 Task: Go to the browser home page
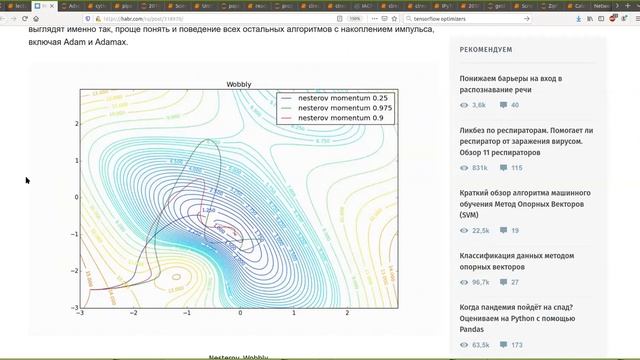[x=36, y=19]
